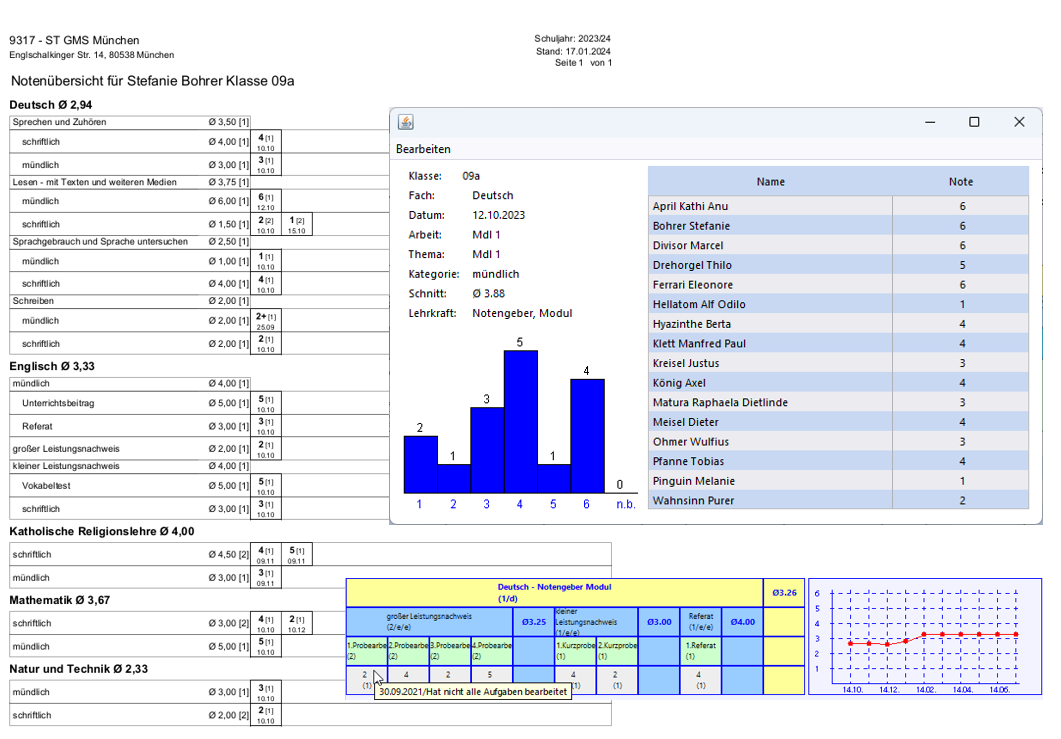Click the grade '1' cell dated 15.10

point(296,225)
